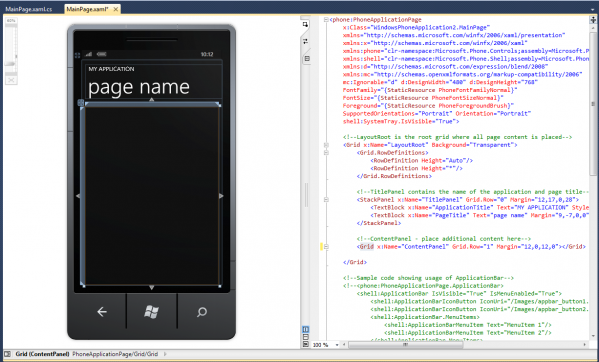Switch to the MainPage.xaml.cs tab
The image size is (599, 362).
[x=29, y=9]
